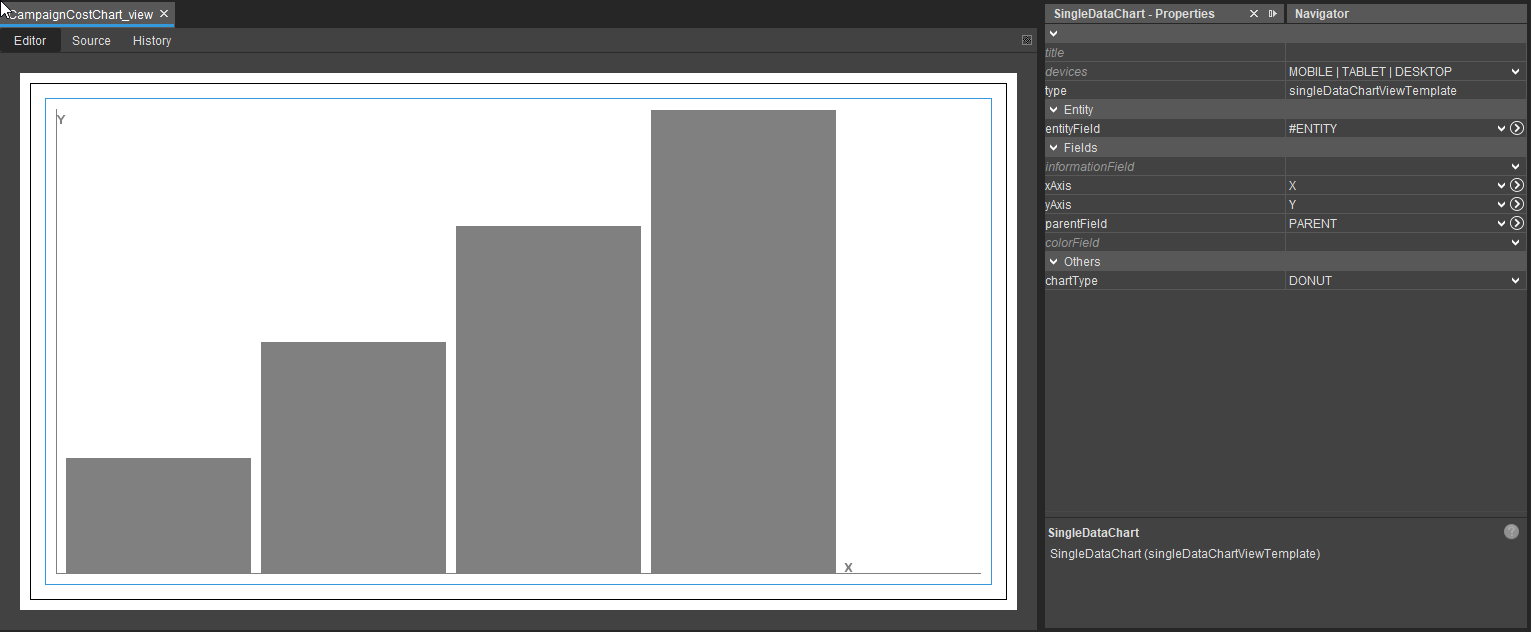Image resolution: width=1531 pixels, height=632 pixels.
Task: Collapse the Entity section
Action: click(x=1053, y=110)
